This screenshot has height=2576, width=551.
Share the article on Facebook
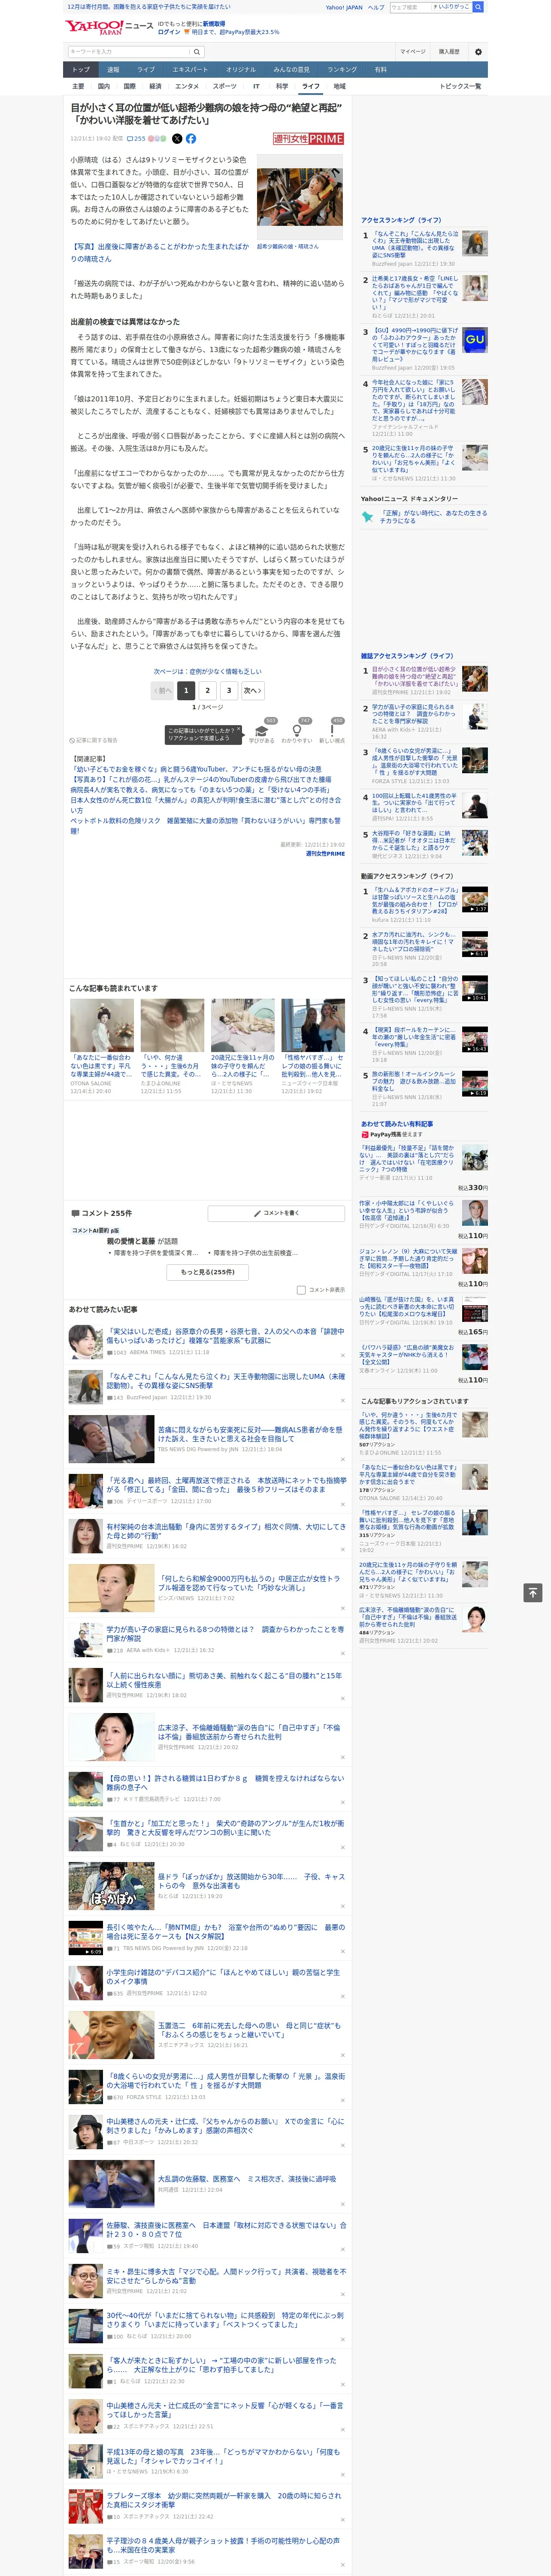point(191,139)
